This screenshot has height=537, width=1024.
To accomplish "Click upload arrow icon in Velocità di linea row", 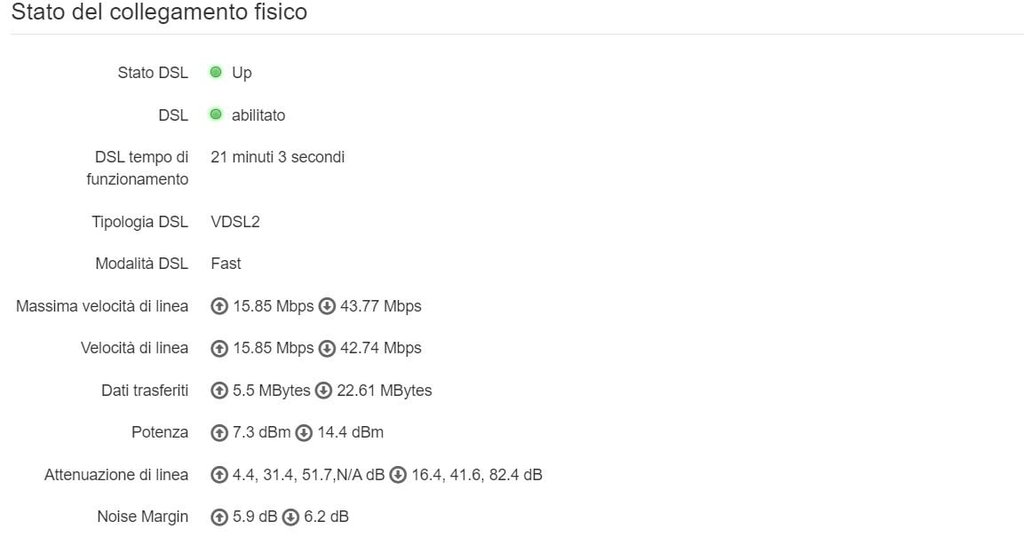I will pos(220,348).
